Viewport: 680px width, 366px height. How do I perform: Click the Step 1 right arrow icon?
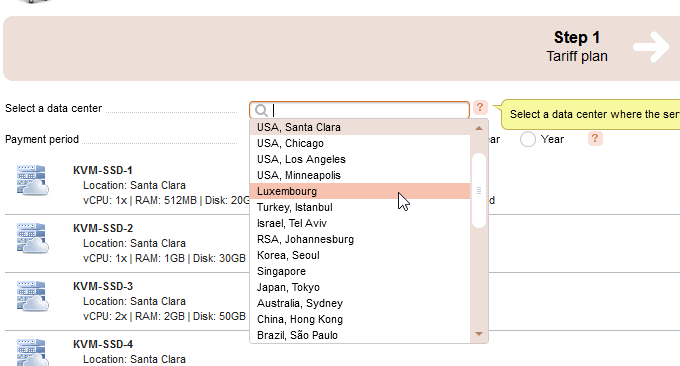click(x=651, y=47)
